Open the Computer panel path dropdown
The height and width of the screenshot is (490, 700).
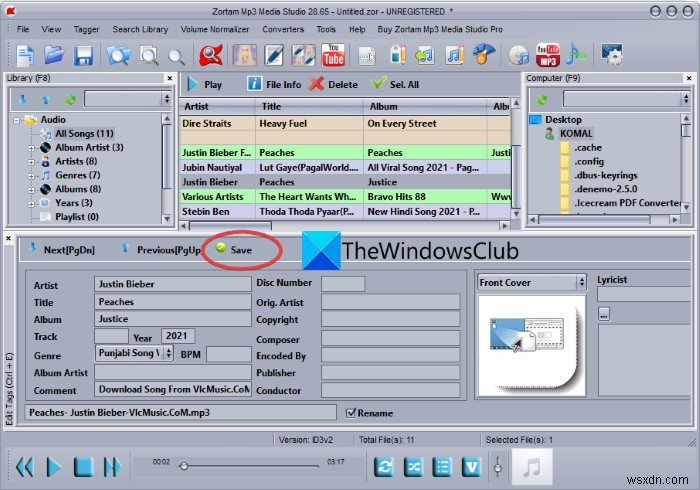(686, 99)
